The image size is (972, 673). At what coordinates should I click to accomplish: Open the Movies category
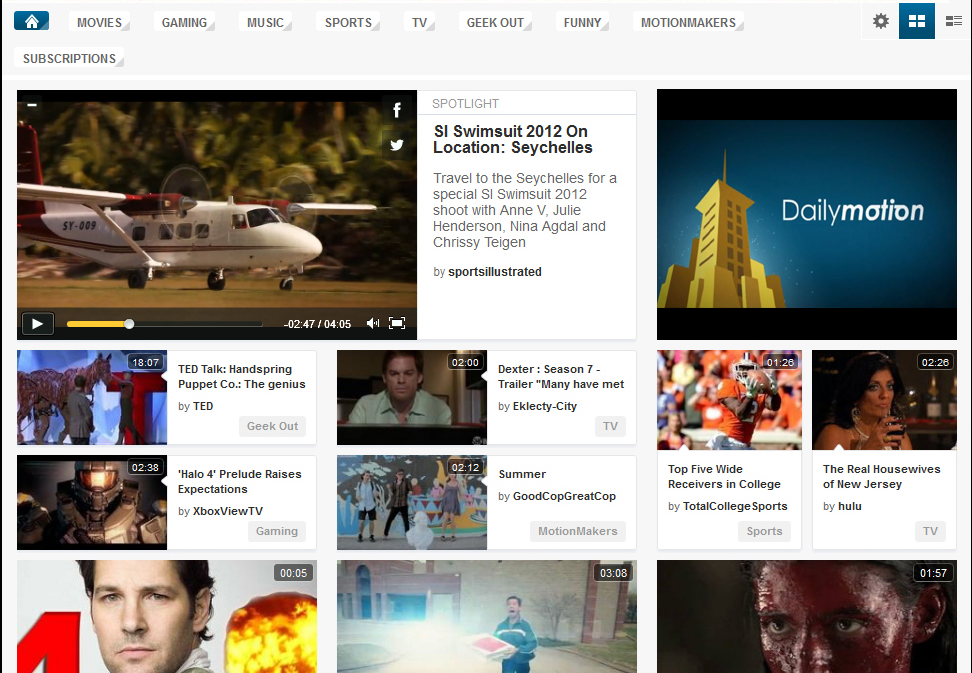[x=99, y=22]
